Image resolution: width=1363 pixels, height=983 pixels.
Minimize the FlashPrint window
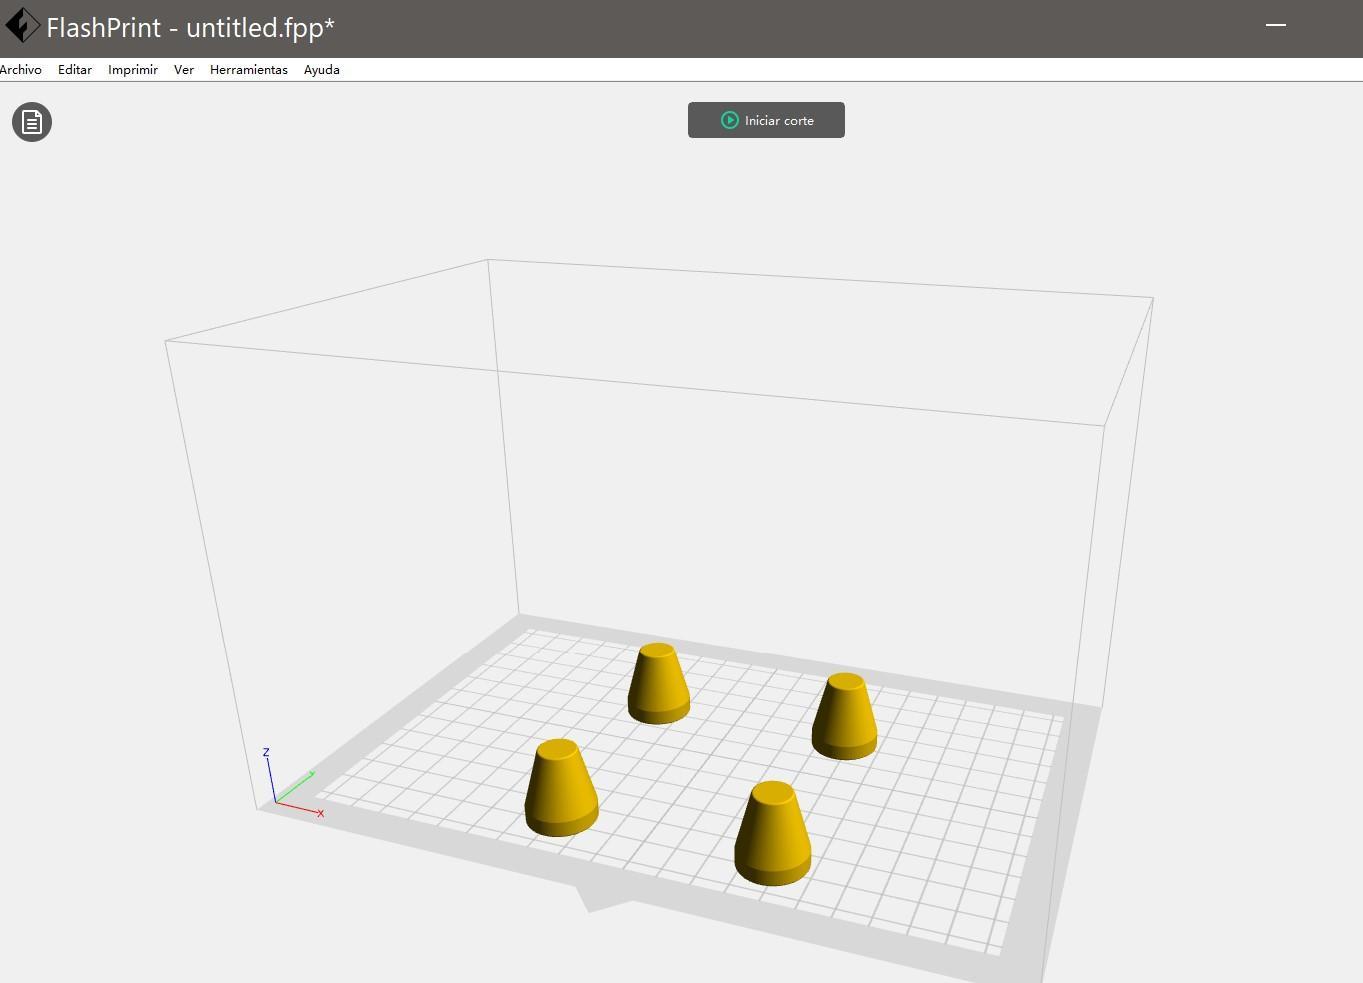pos(1276,25)
